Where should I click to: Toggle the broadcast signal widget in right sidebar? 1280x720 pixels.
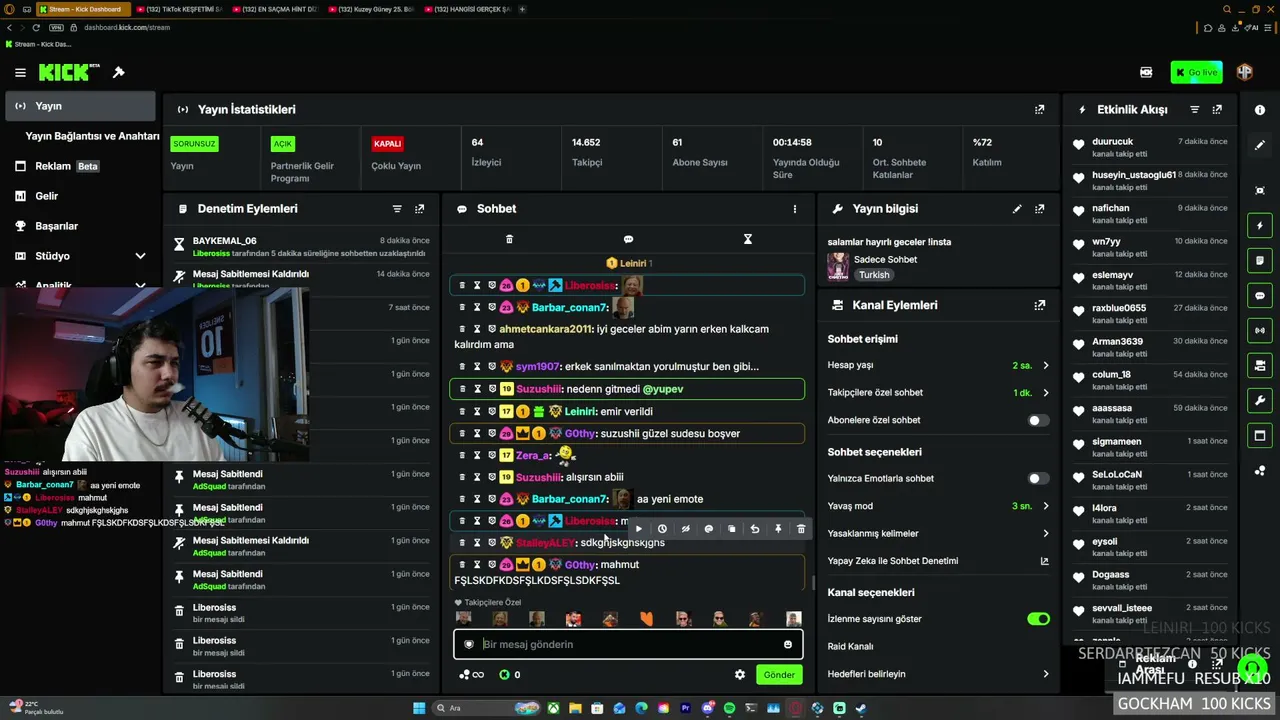point(1260,330)
